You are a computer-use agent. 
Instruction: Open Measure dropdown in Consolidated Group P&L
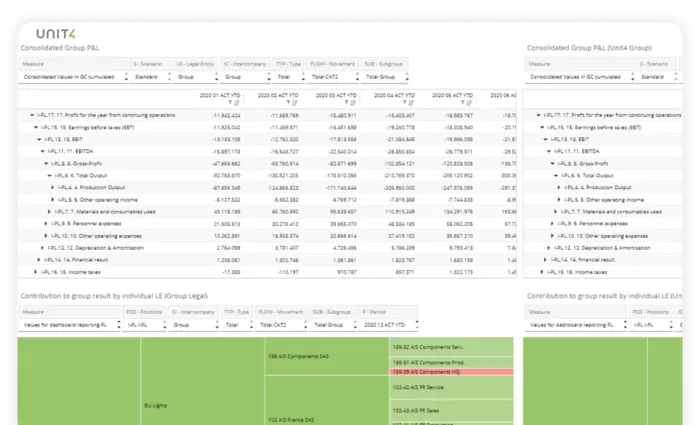coord(74,77)
